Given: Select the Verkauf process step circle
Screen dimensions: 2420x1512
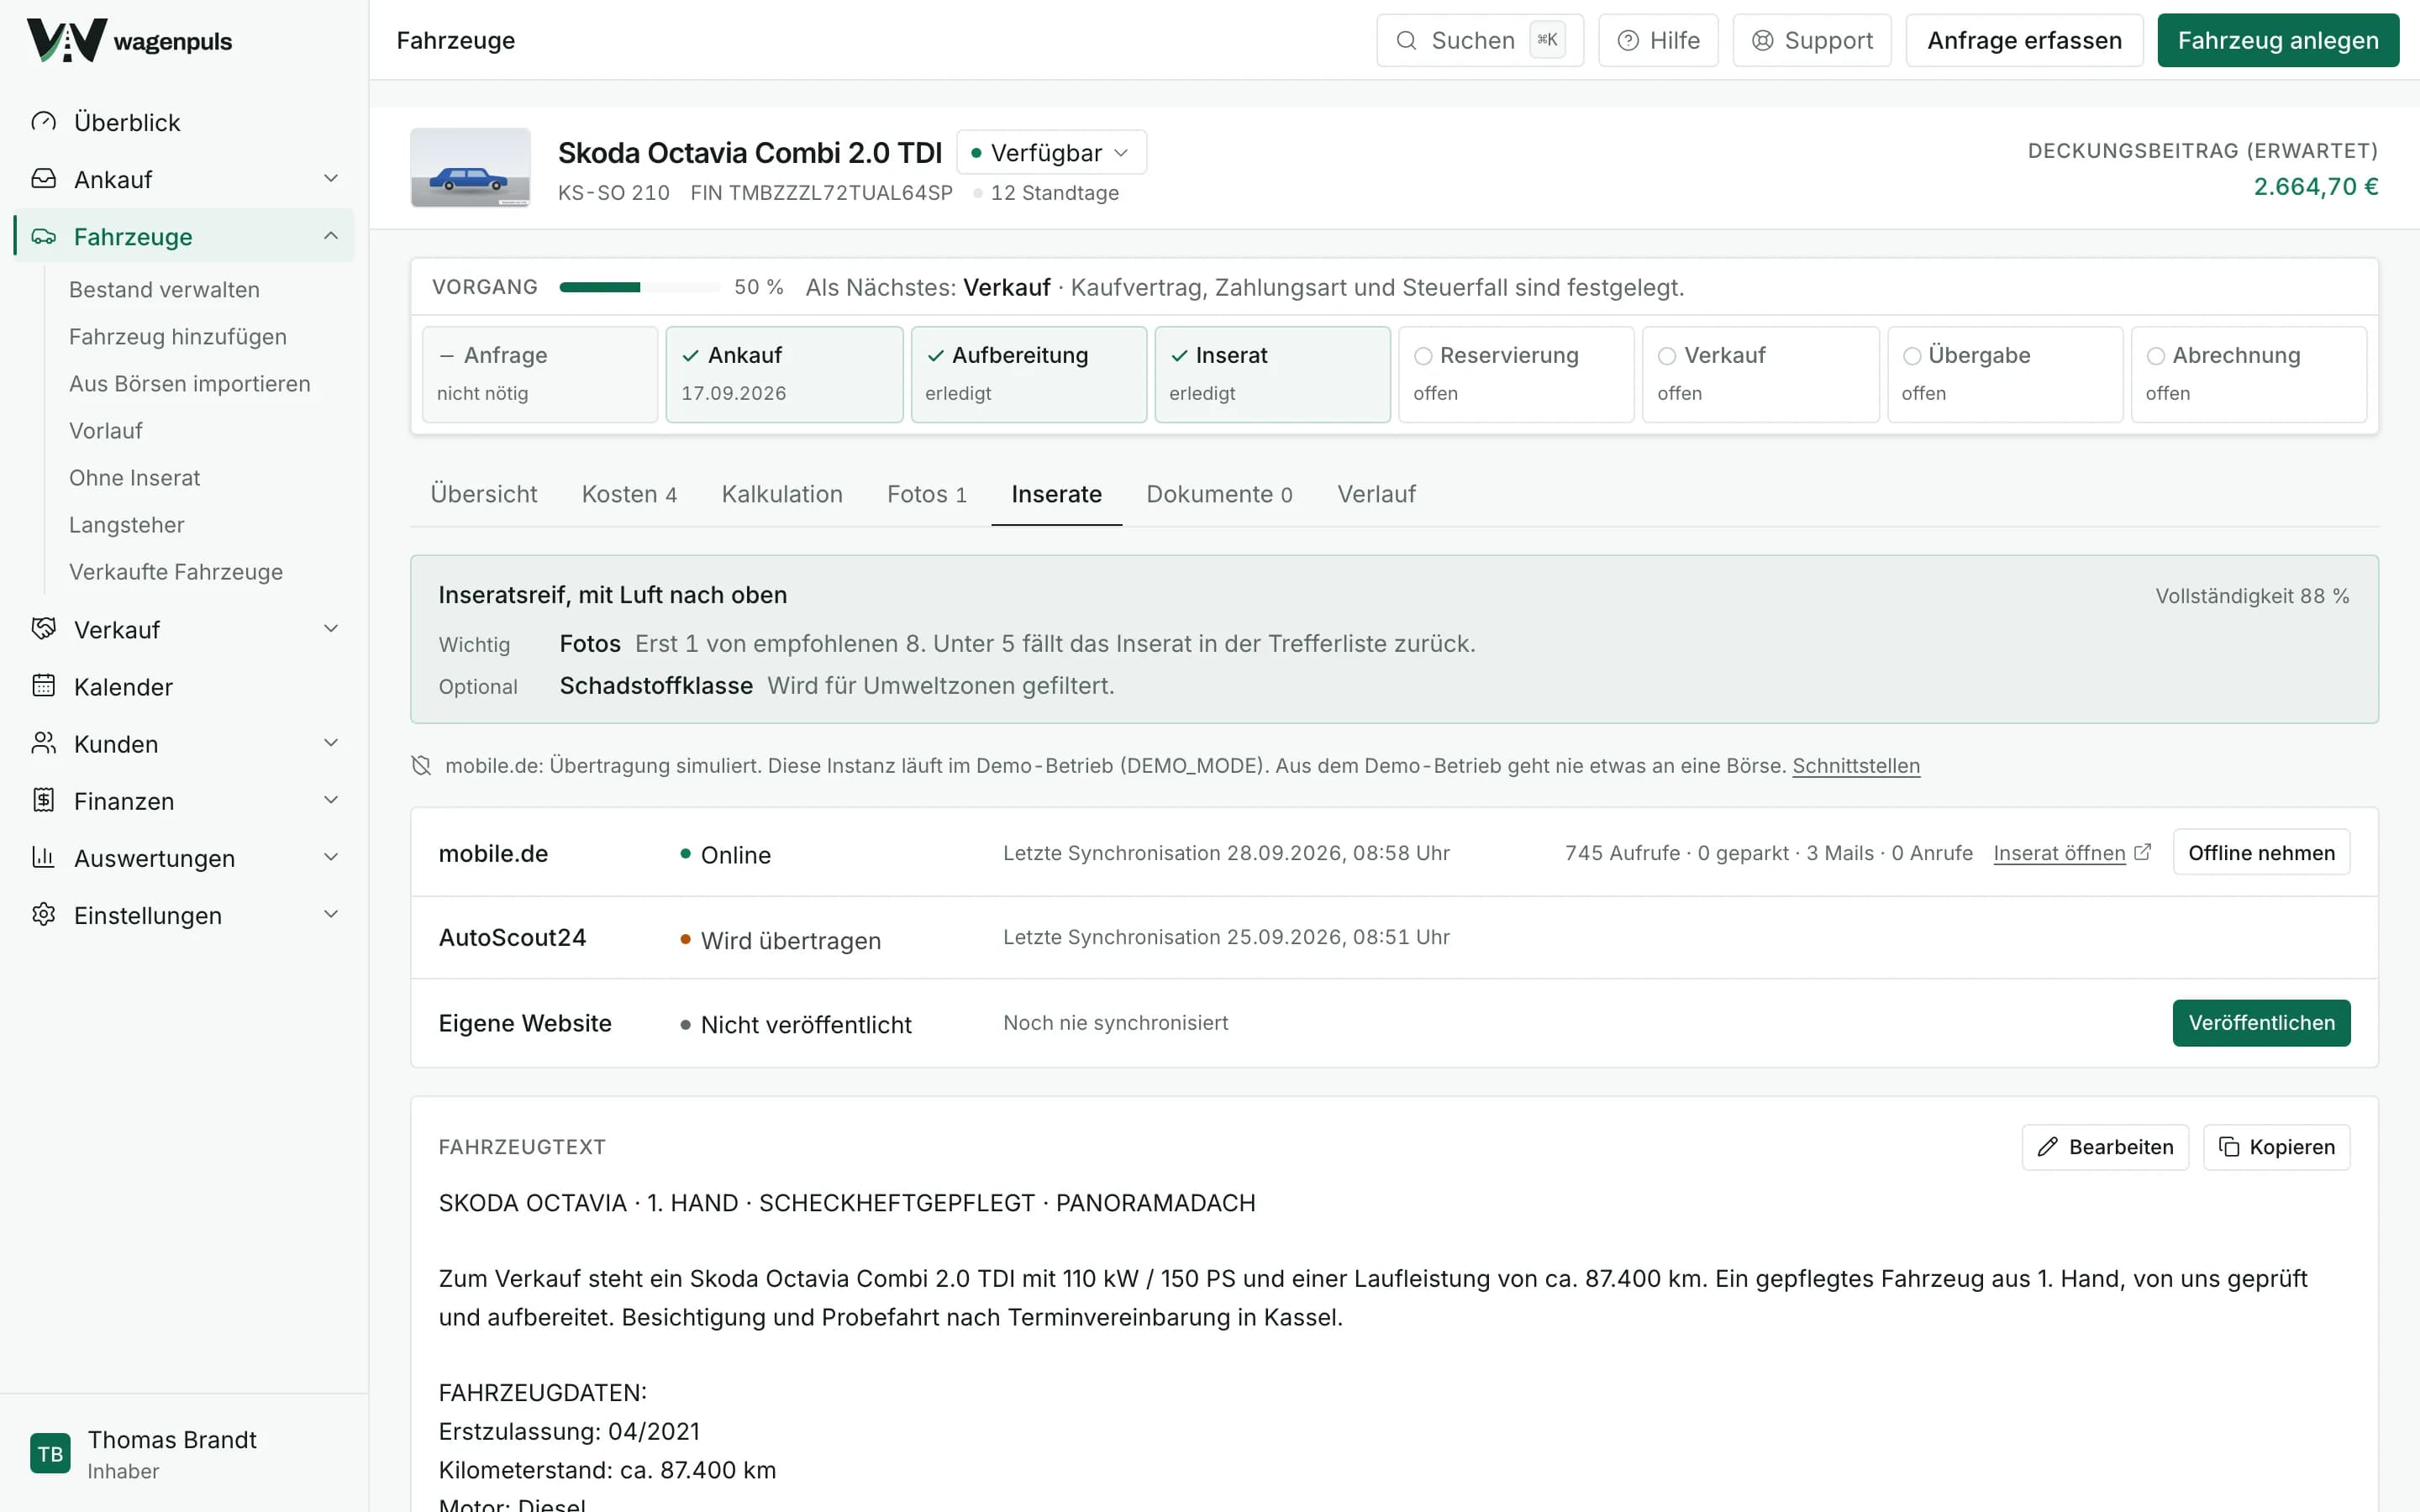Looking at the screenshot, I should [1667, 356].
